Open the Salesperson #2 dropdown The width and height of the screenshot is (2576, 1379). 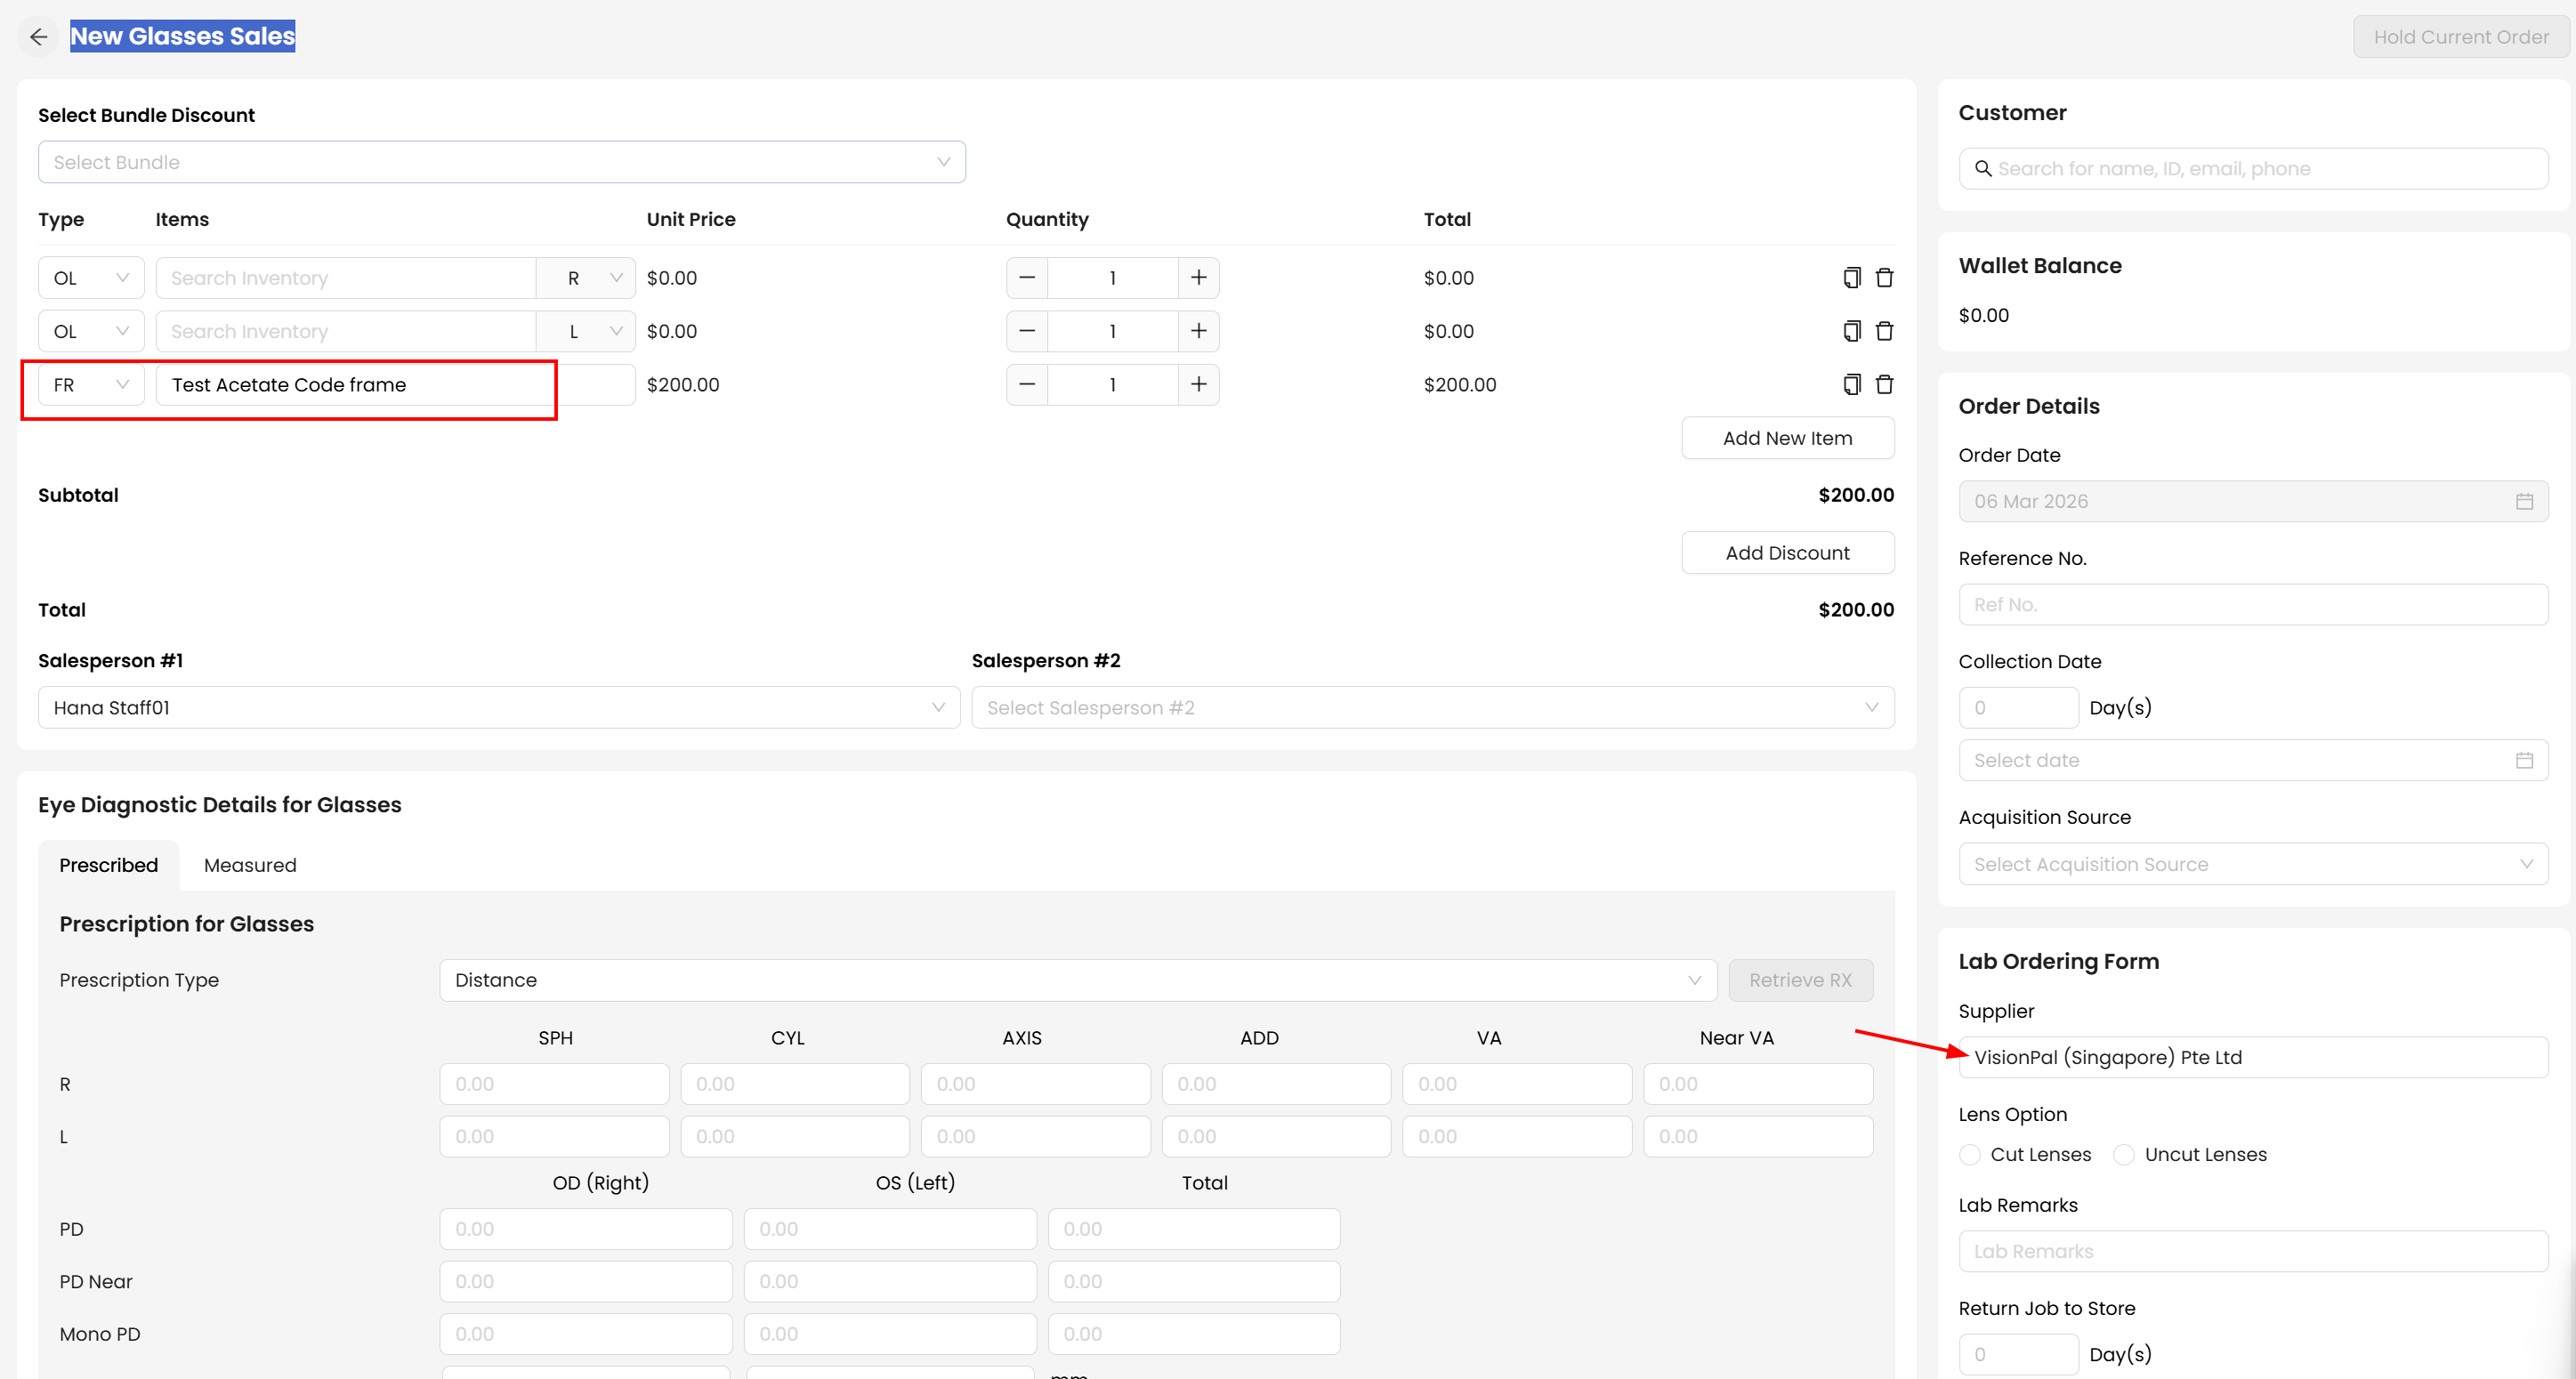pyautogui.click(x=1432, y=707)
